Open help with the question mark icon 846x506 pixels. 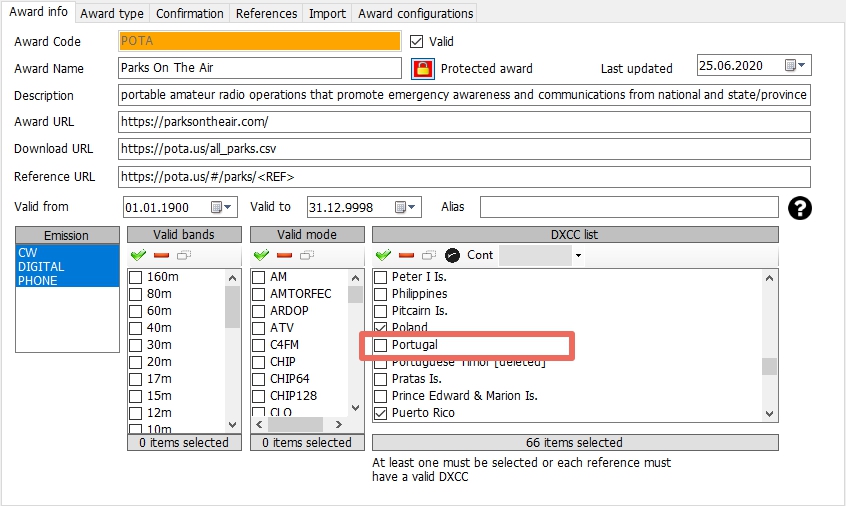click(800, 208)
